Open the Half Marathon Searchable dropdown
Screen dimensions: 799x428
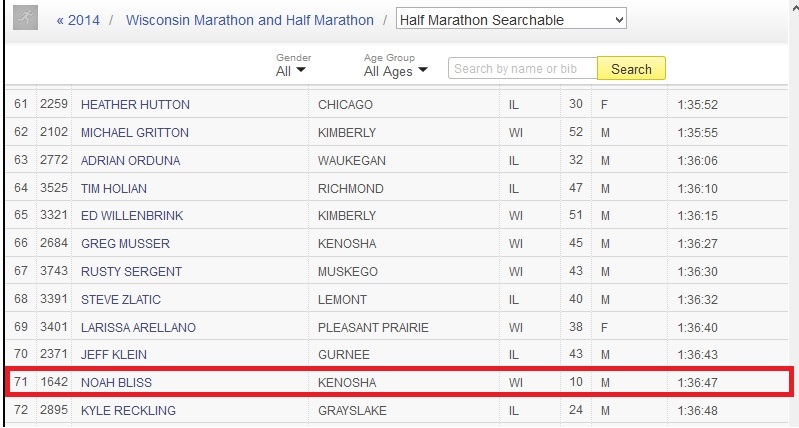(x=511, y=19)
